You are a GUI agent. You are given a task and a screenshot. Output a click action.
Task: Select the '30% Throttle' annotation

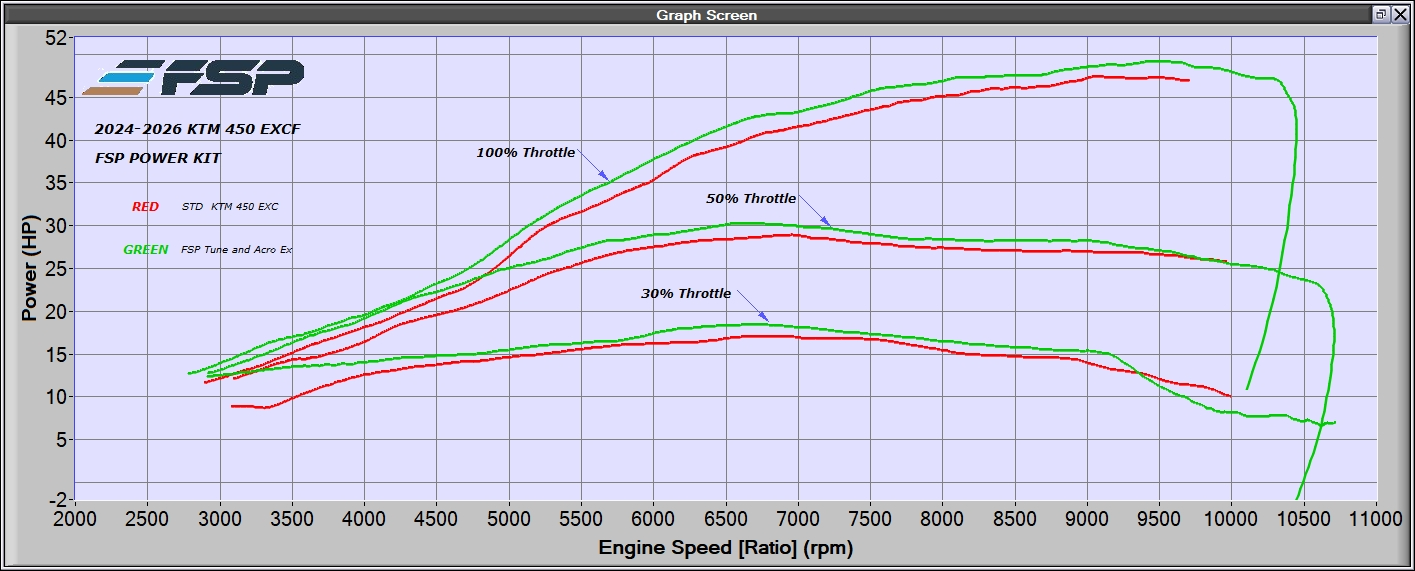pyautogui.click(x=686, y=294)
